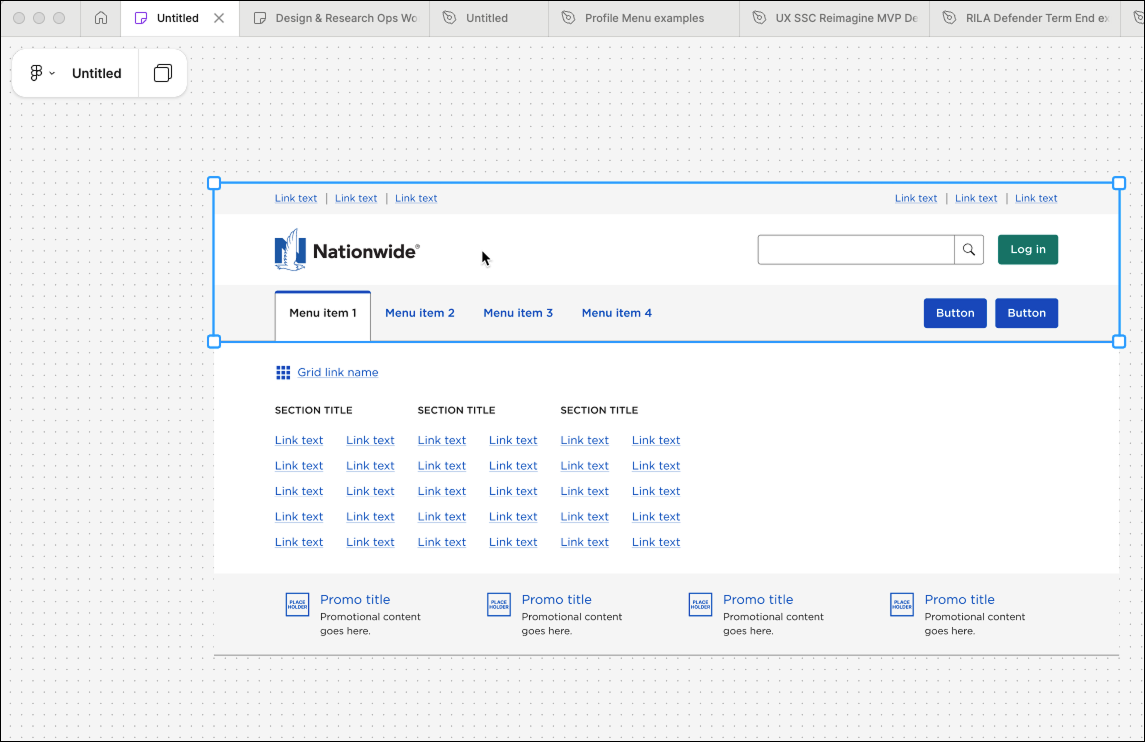Click first top-right utility Link text
Image resolution: width=1145 pixels, height=742 pixels.
pos(916,199)
